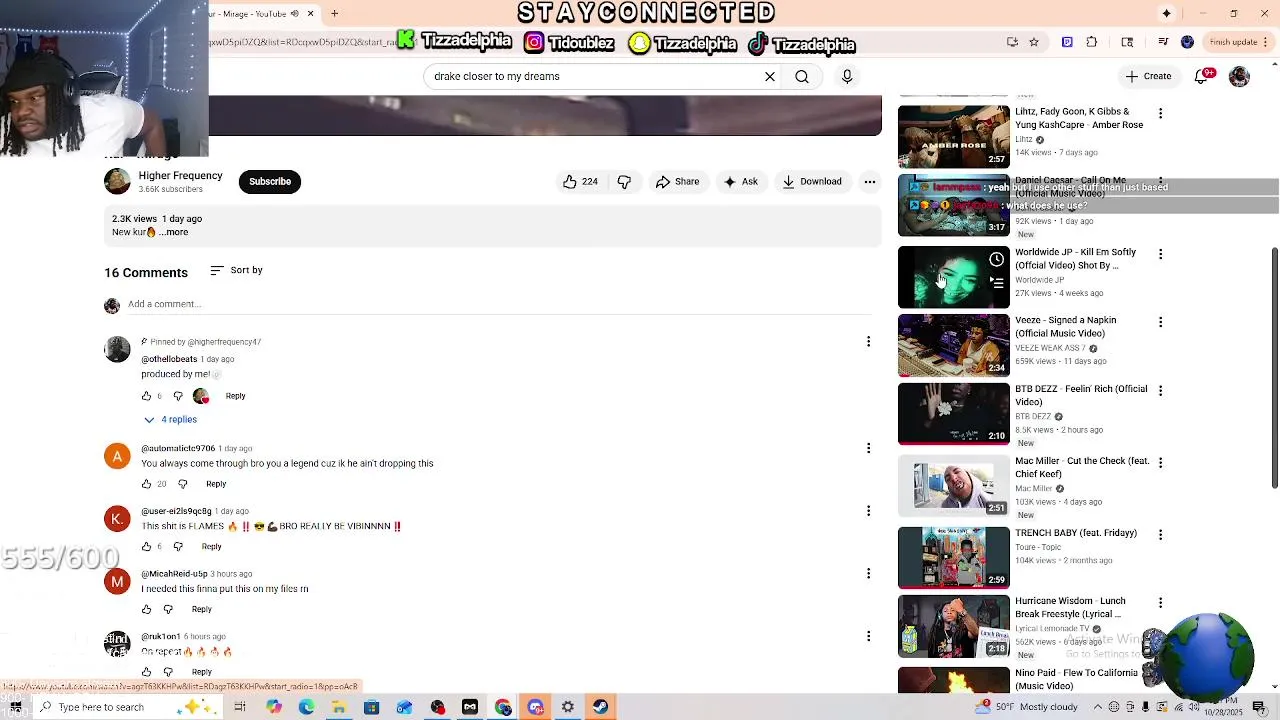Screen dimensions: 1280x720
Task: Like the @automaticte9706 comment
Action: (146, 484)
